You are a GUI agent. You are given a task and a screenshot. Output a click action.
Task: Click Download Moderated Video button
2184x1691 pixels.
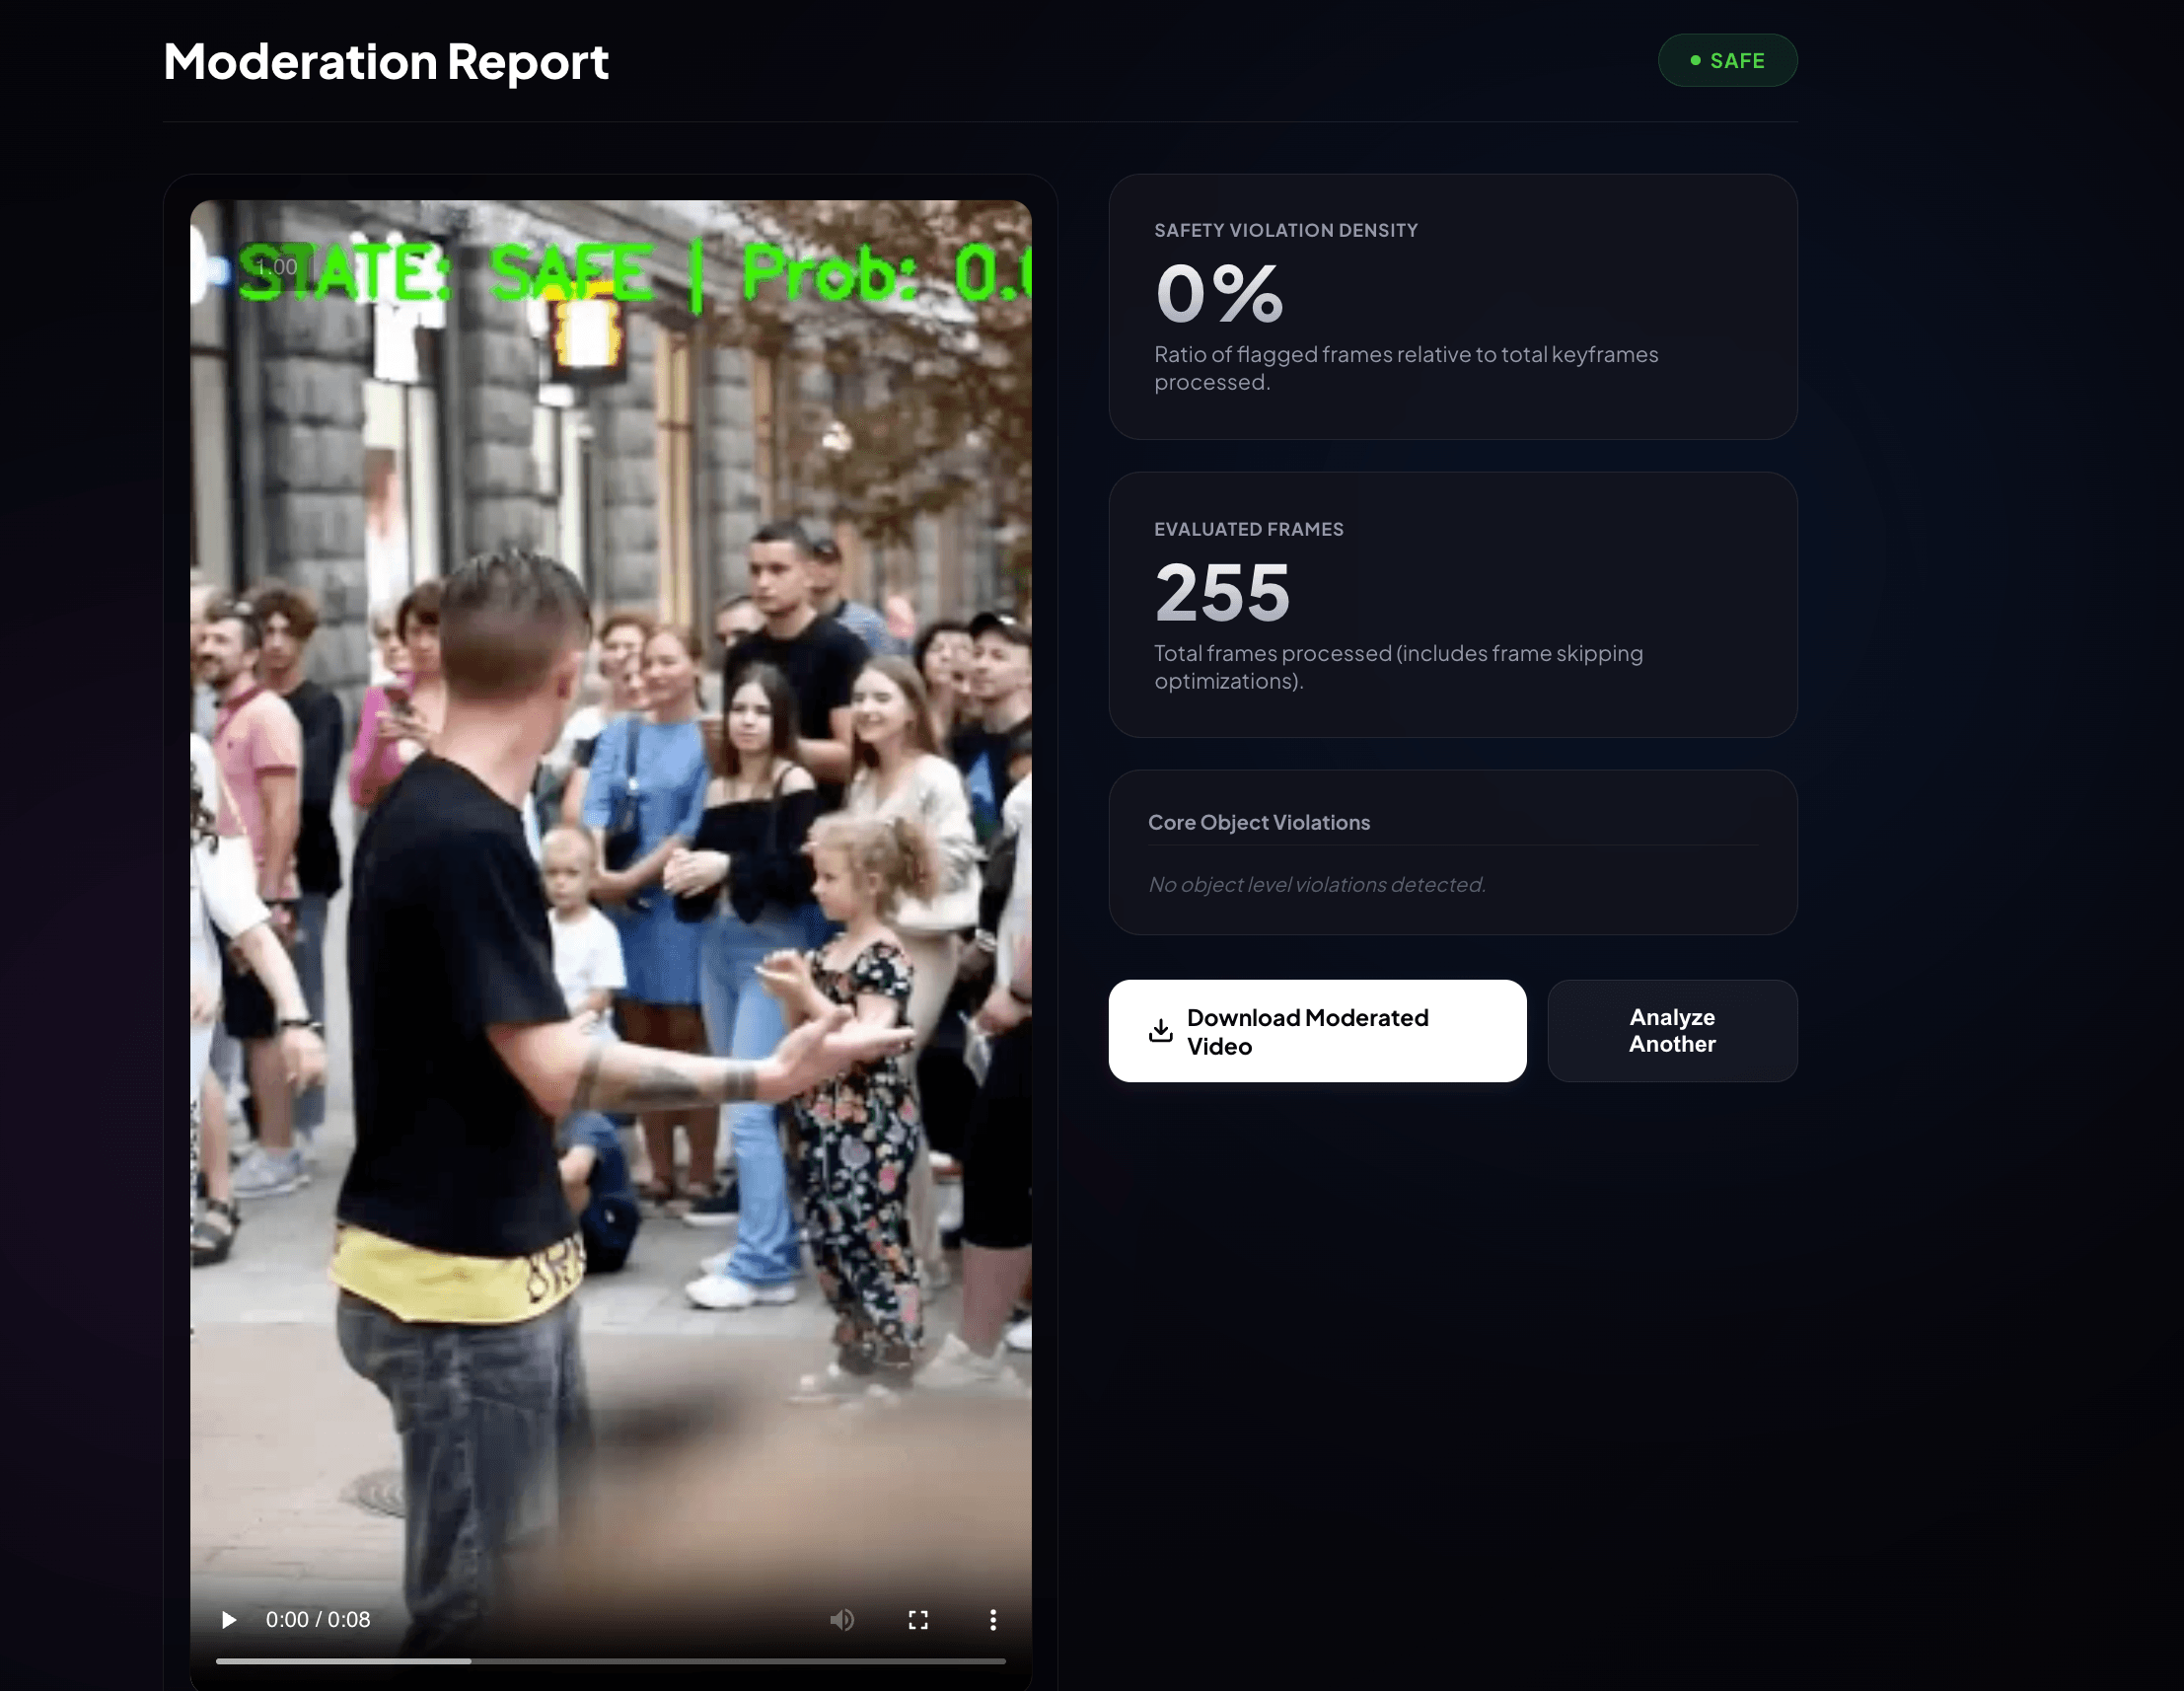click(1317, 1030)
